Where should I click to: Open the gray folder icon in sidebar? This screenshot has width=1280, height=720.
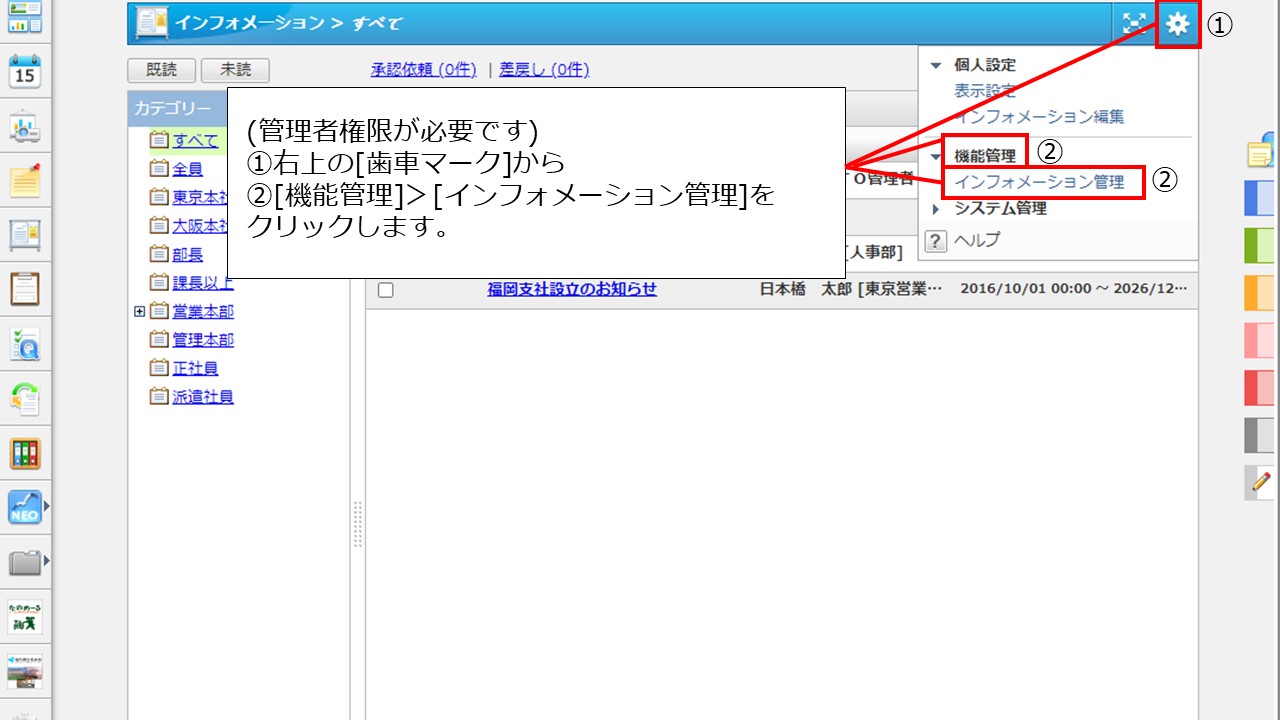point(25,563)
